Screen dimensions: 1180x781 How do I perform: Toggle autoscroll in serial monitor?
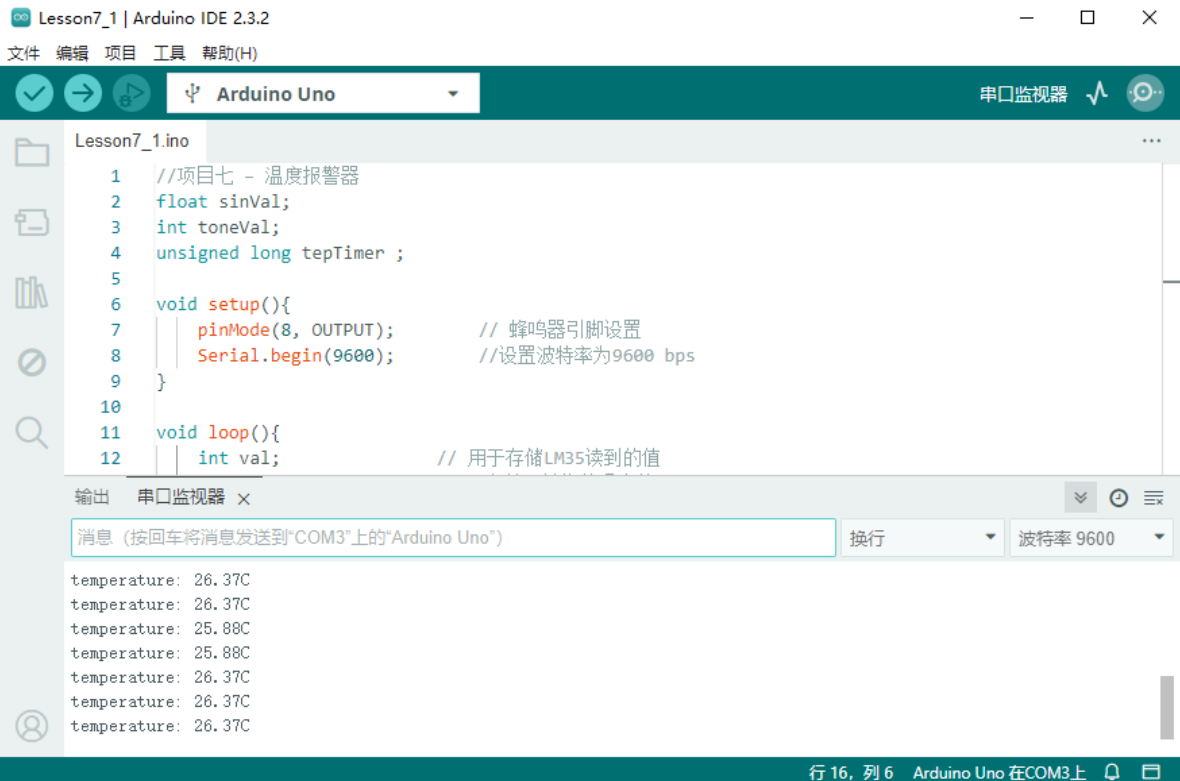point(1081,498)
